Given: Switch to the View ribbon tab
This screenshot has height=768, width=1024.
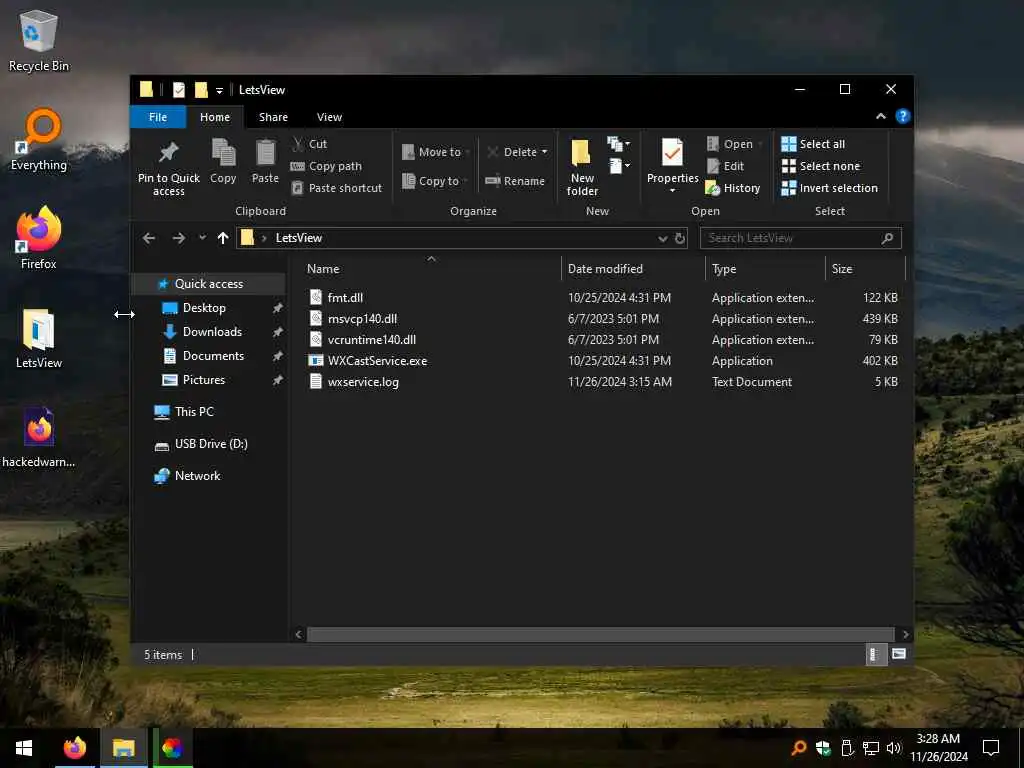Looking at the screenshot, I should pos(329,117).
